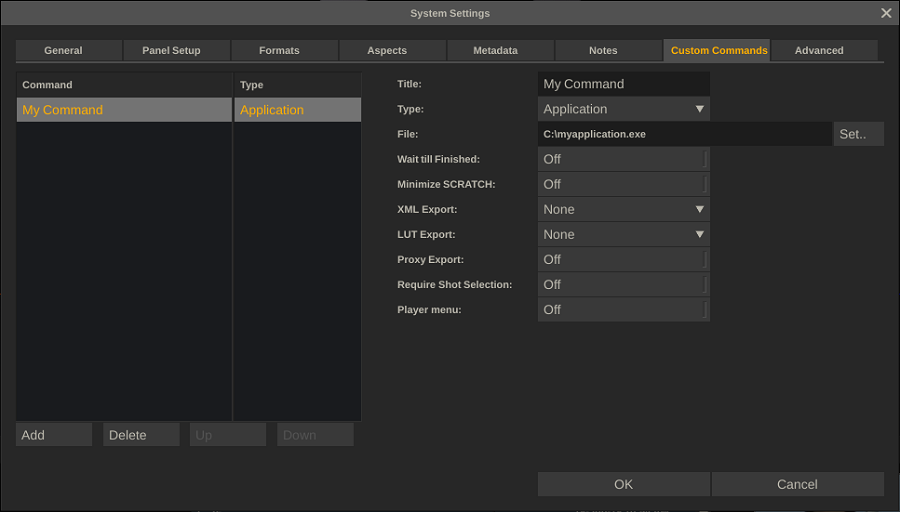Open the Type dropdown showing Application
The width and height of the screenshot is (900, 512).
point(623,109)
